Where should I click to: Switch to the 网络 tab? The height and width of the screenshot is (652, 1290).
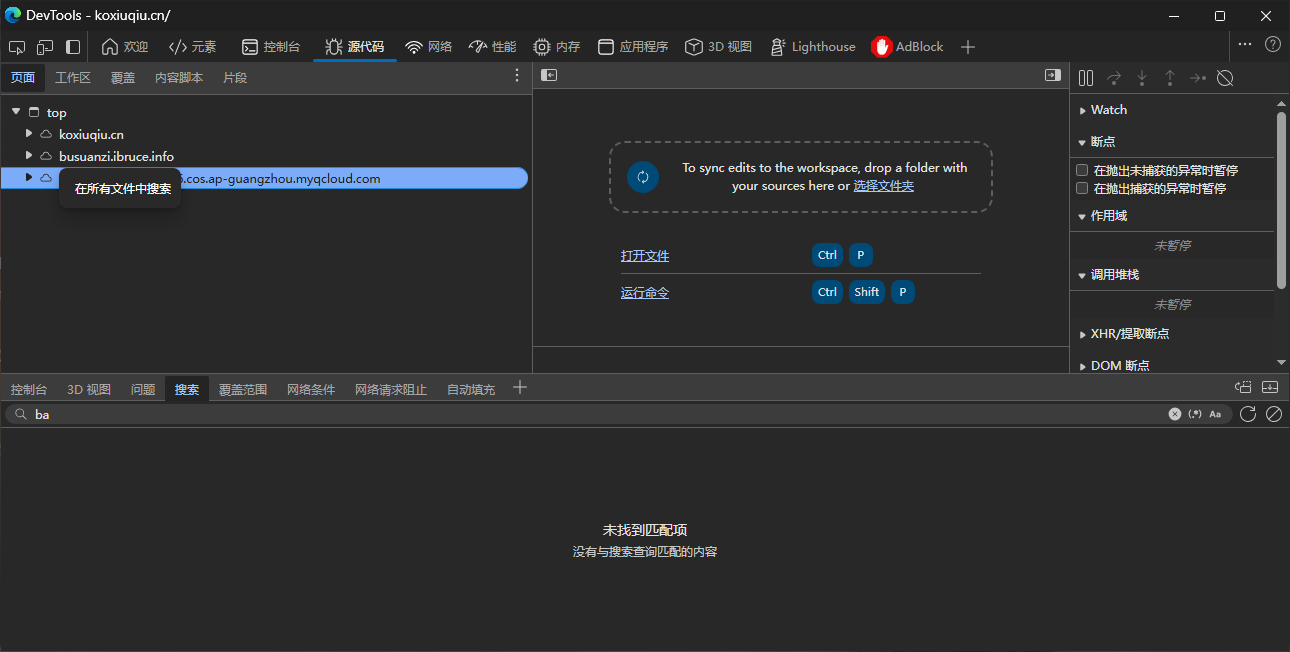(x=429, y=47)
